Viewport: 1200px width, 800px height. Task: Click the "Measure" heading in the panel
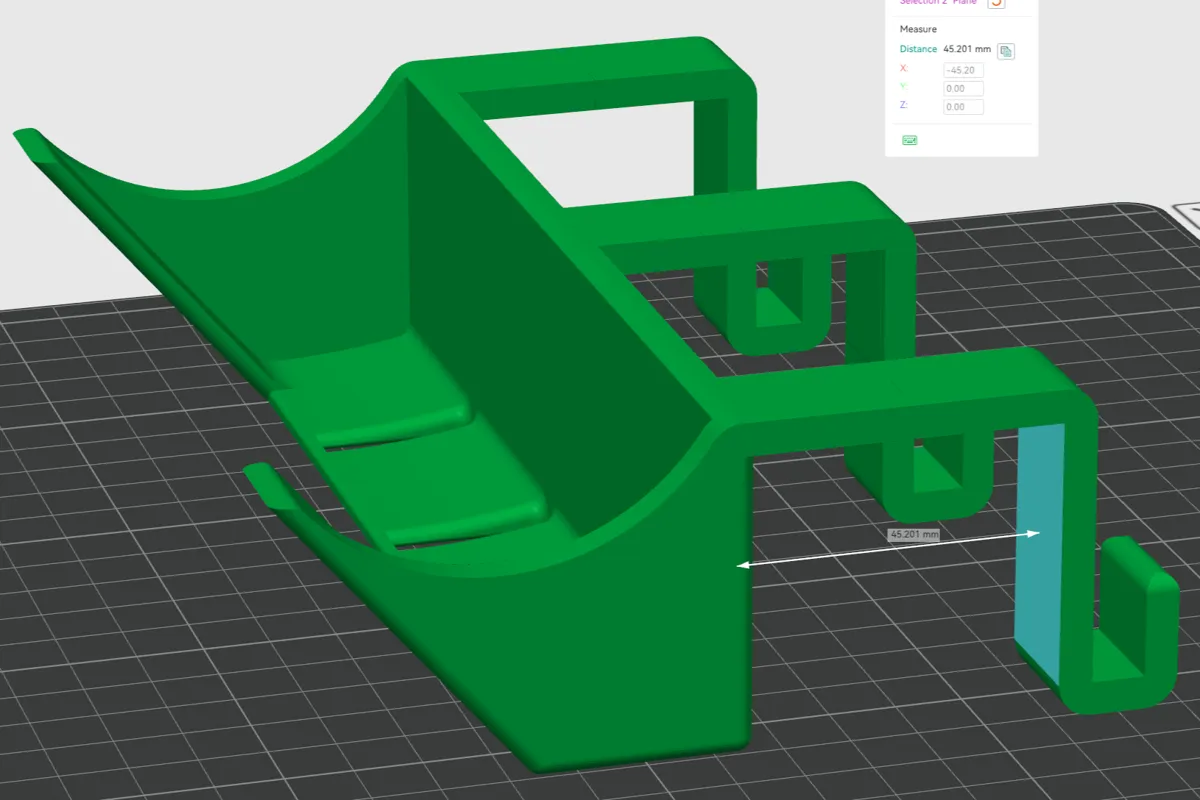pyautogui.click(x=918, y=29)
